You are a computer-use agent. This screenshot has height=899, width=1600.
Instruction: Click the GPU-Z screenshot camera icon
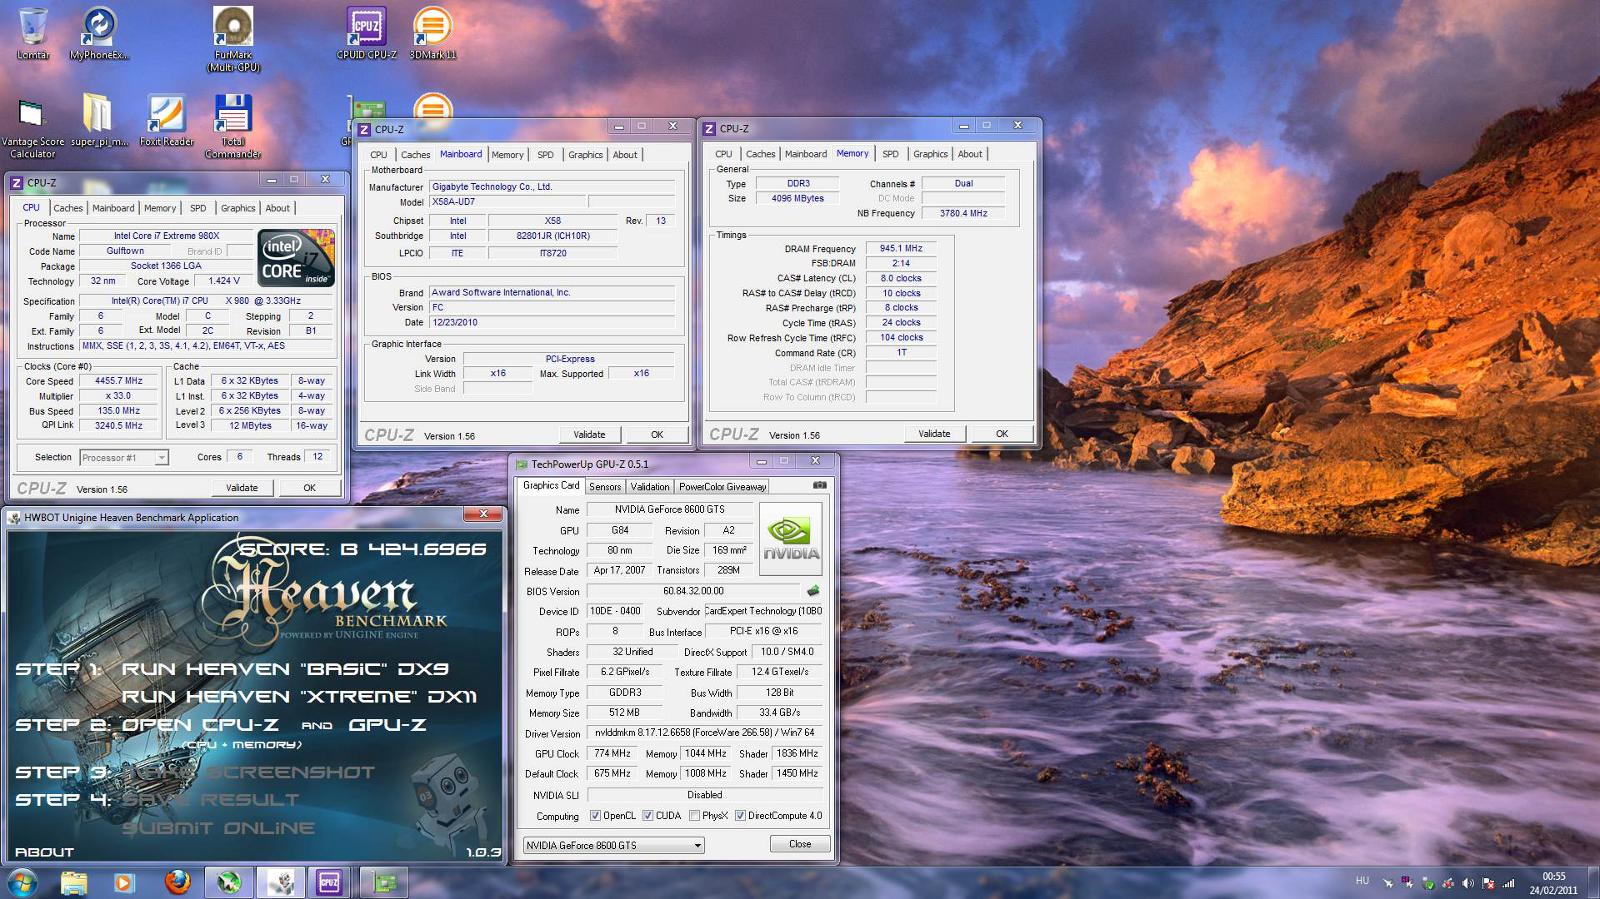[820, 485]
